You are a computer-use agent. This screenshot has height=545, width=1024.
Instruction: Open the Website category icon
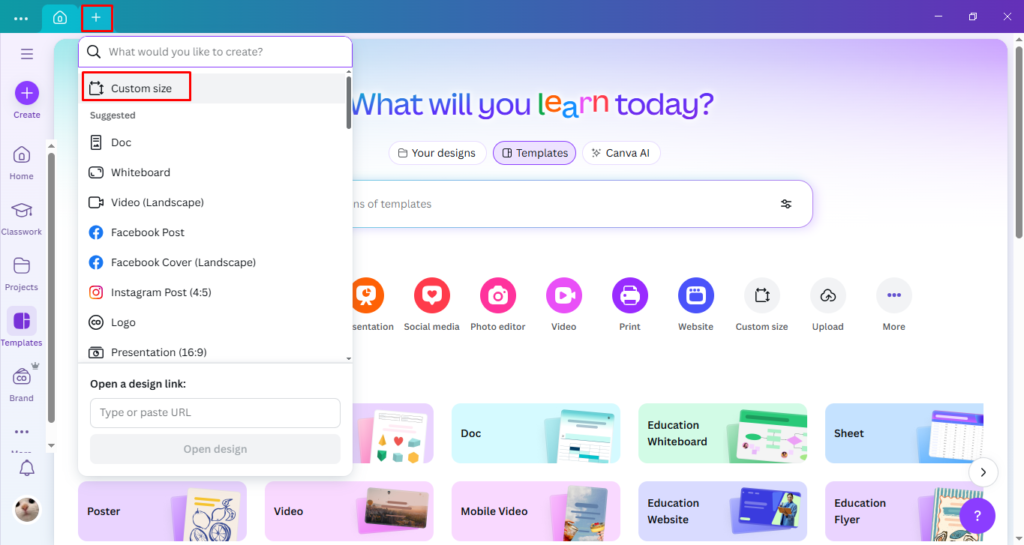695,295
